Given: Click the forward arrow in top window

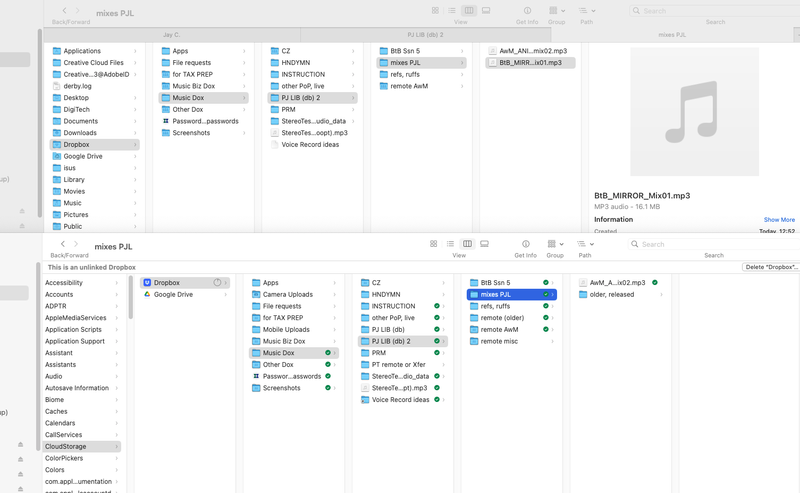Looking at the screenshot, I should [78, 11].
